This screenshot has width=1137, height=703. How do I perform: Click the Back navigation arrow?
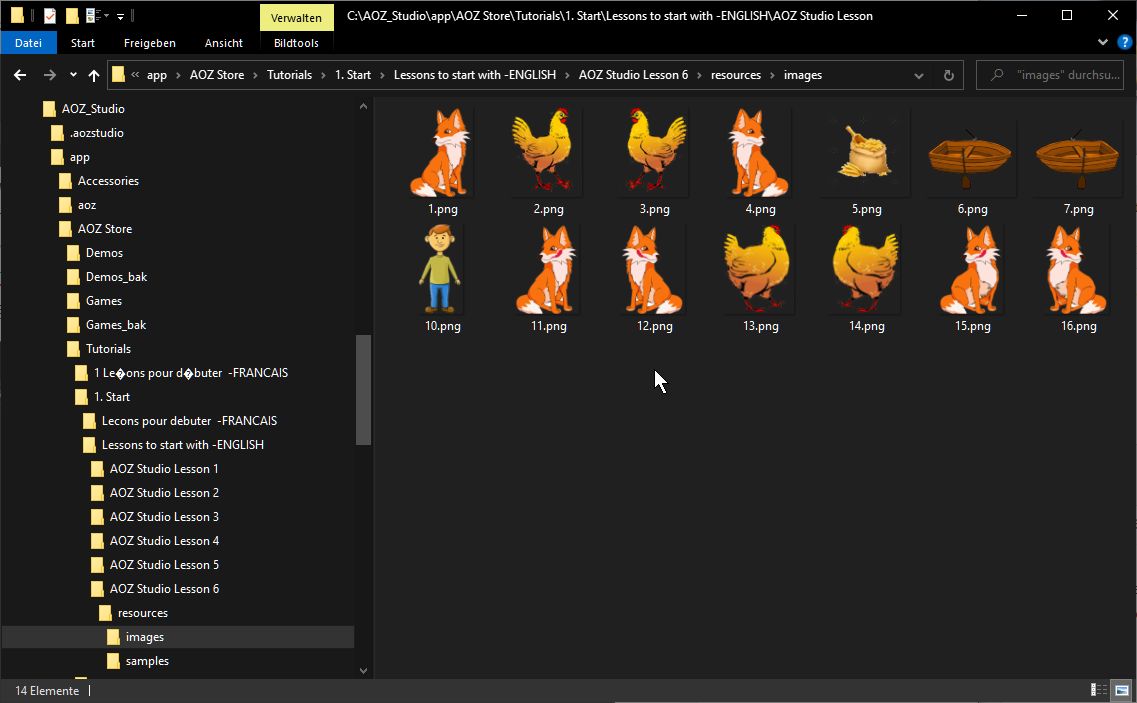tap(20, 75)
